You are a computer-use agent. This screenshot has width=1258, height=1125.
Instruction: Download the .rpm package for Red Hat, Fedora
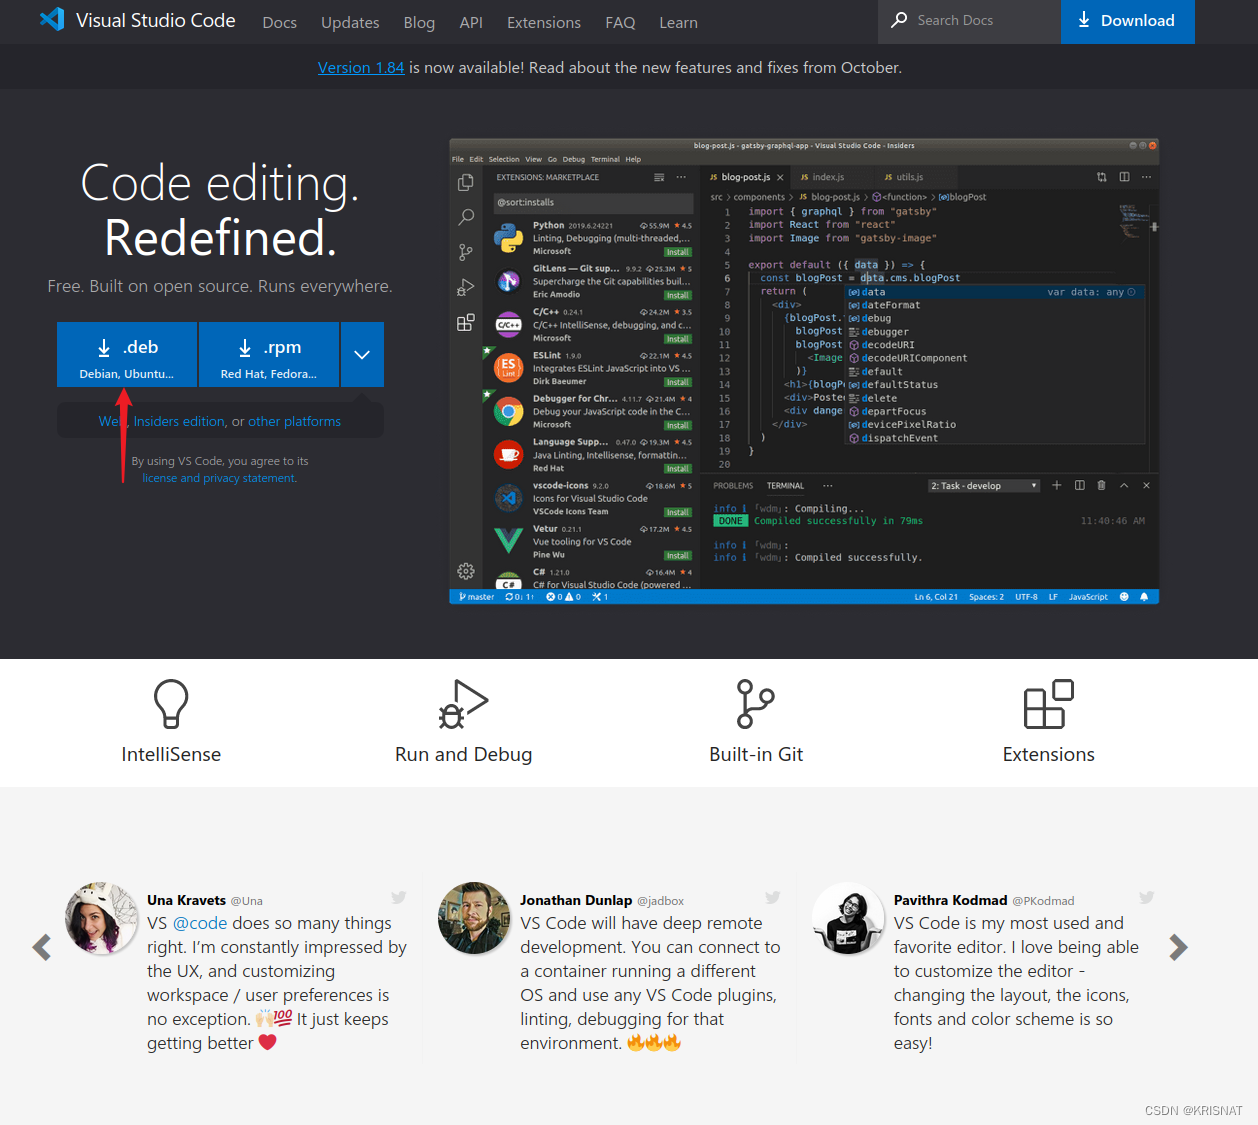click(x=269, y=354)
